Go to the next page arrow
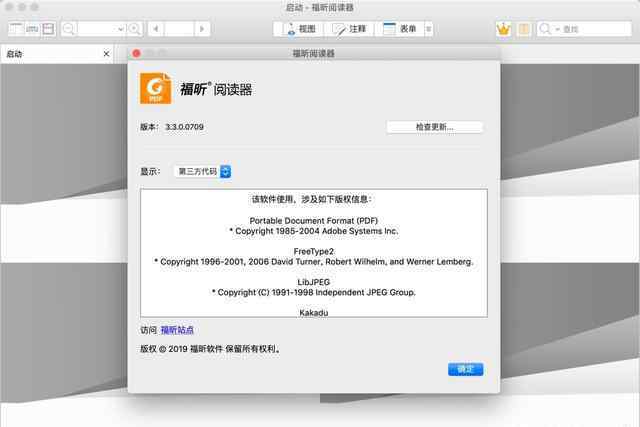The image size is (640, 427). [x=202, y=29]
